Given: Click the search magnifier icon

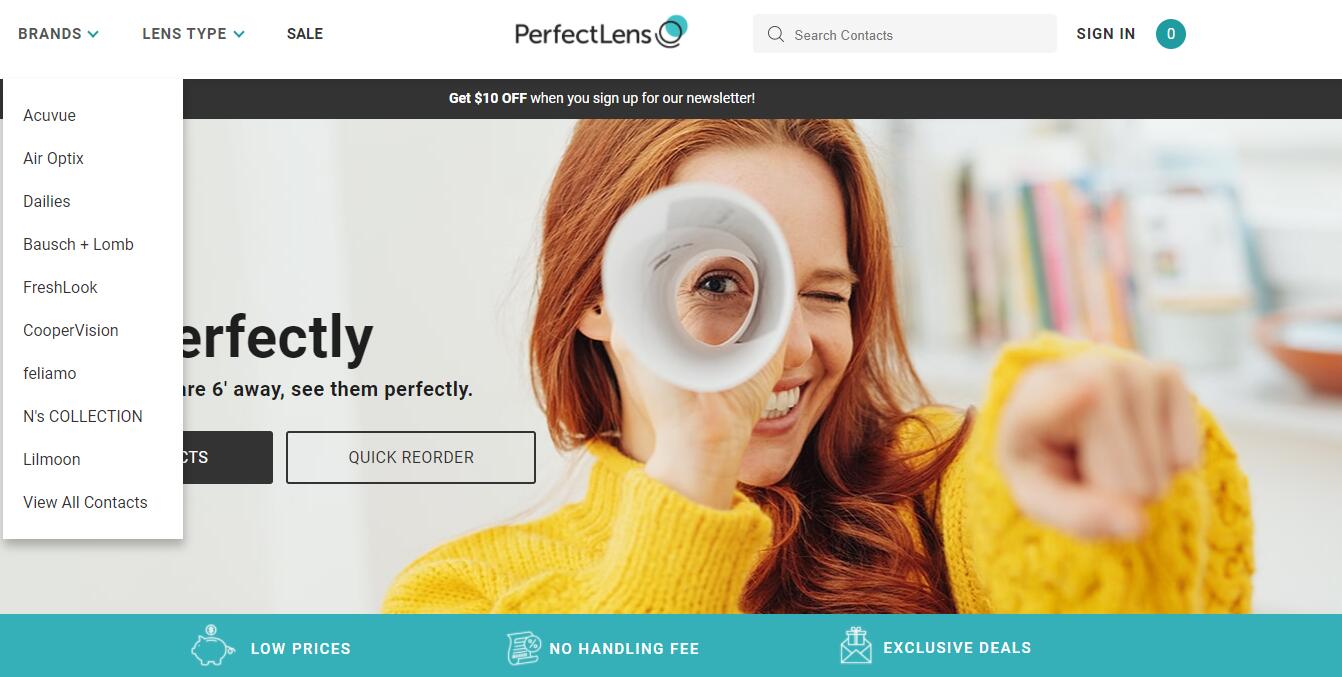Looking at the screenshot, I should 775,34.
